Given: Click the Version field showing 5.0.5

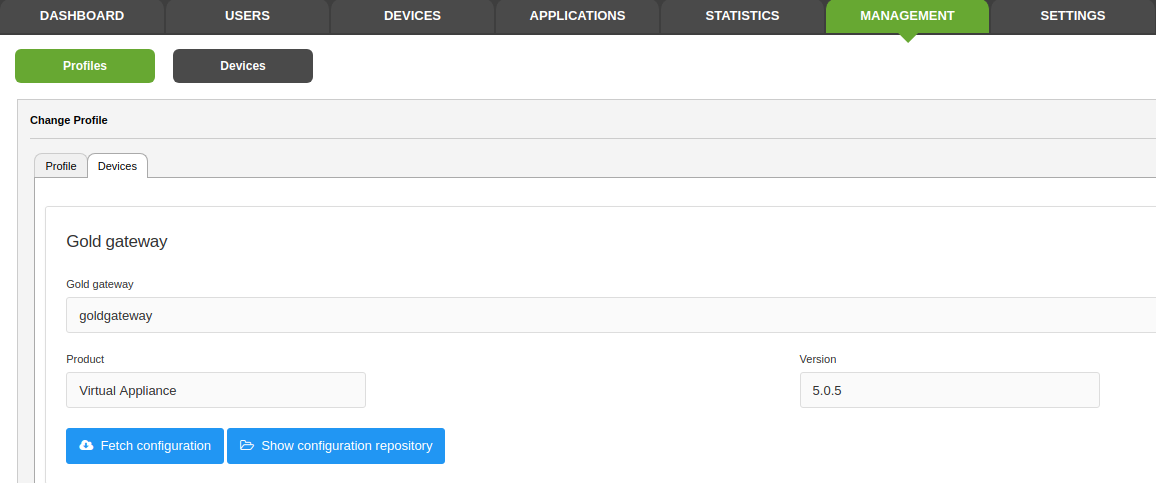Looking at the screenshot, I should 949,390.
